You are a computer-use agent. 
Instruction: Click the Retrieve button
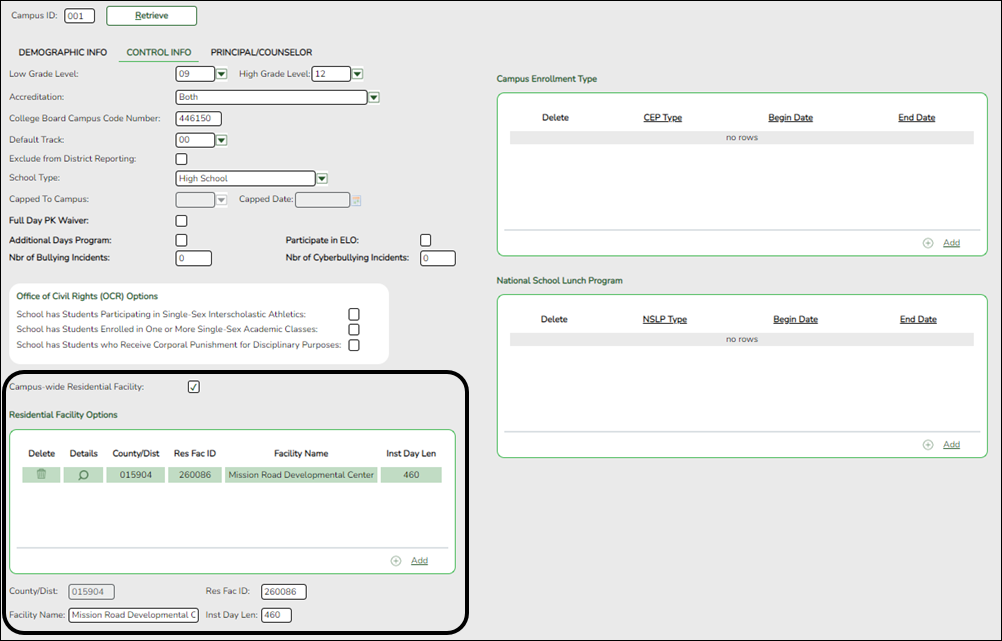151,15
